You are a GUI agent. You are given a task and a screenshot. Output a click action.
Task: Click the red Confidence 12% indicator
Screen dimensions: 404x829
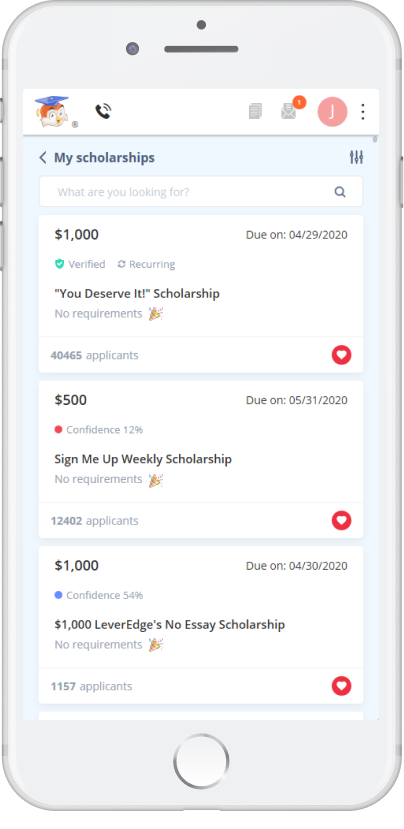click(59, 429)
